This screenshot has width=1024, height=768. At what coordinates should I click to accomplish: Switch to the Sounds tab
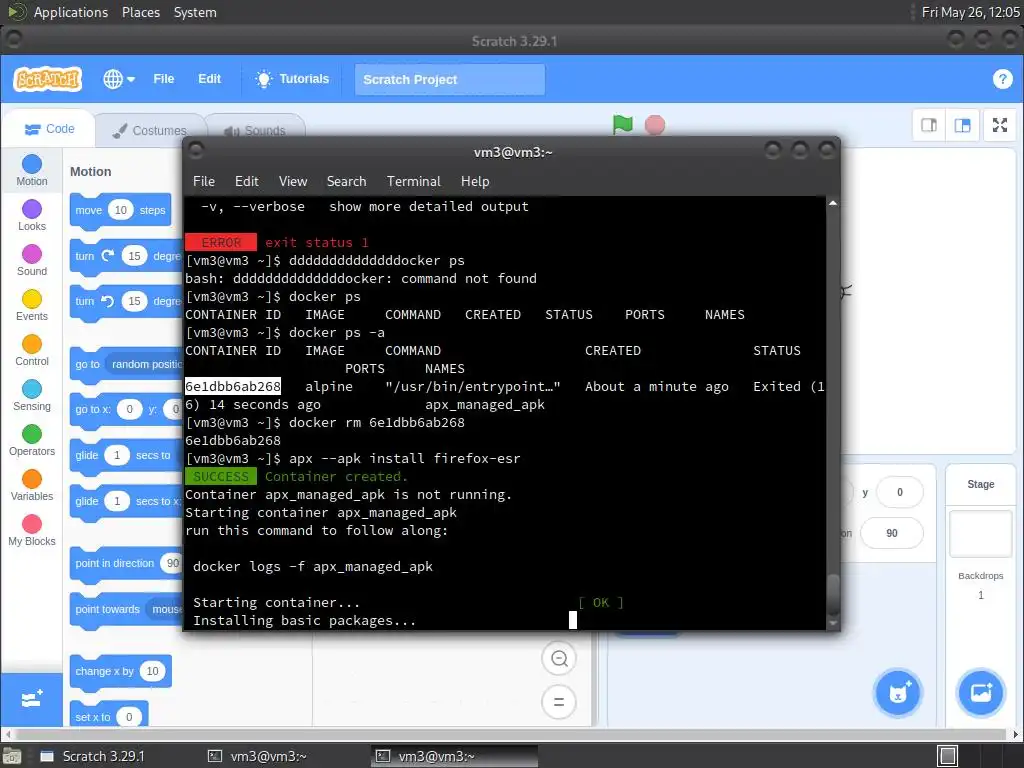point(255,131)
